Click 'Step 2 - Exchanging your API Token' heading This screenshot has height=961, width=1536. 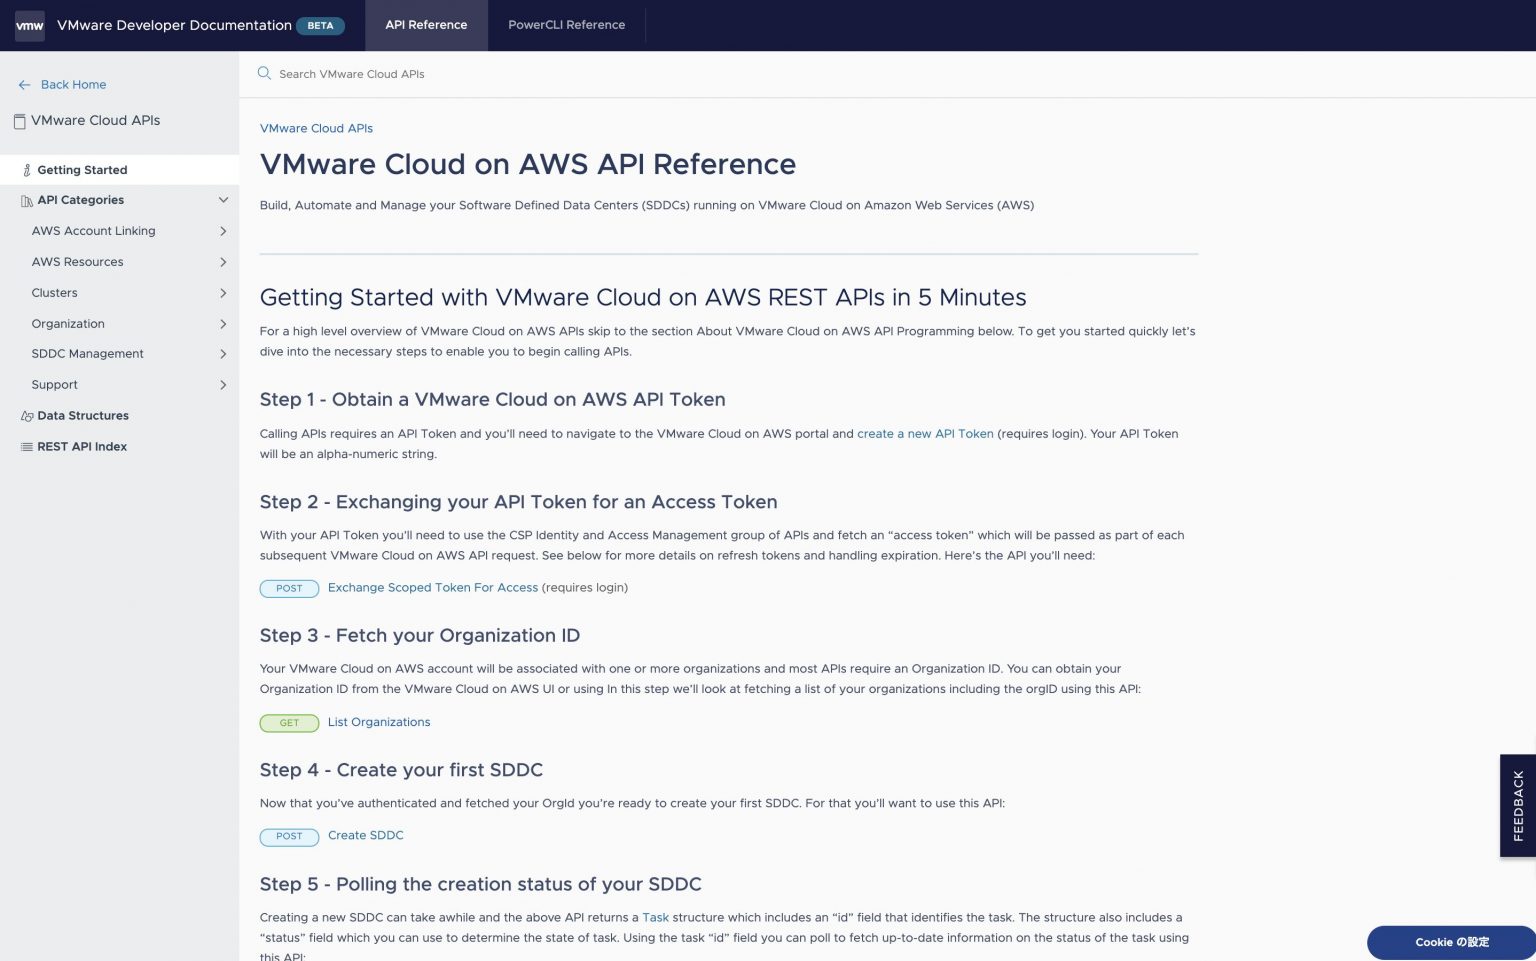point(518,502)
